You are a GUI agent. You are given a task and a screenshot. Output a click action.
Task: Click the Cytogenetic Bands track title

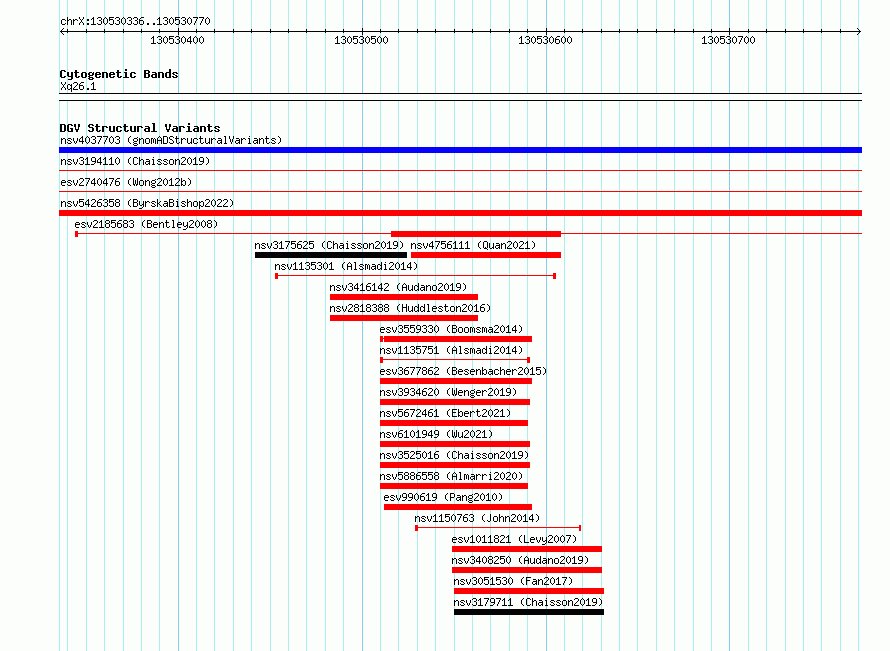tap(119, 74)
